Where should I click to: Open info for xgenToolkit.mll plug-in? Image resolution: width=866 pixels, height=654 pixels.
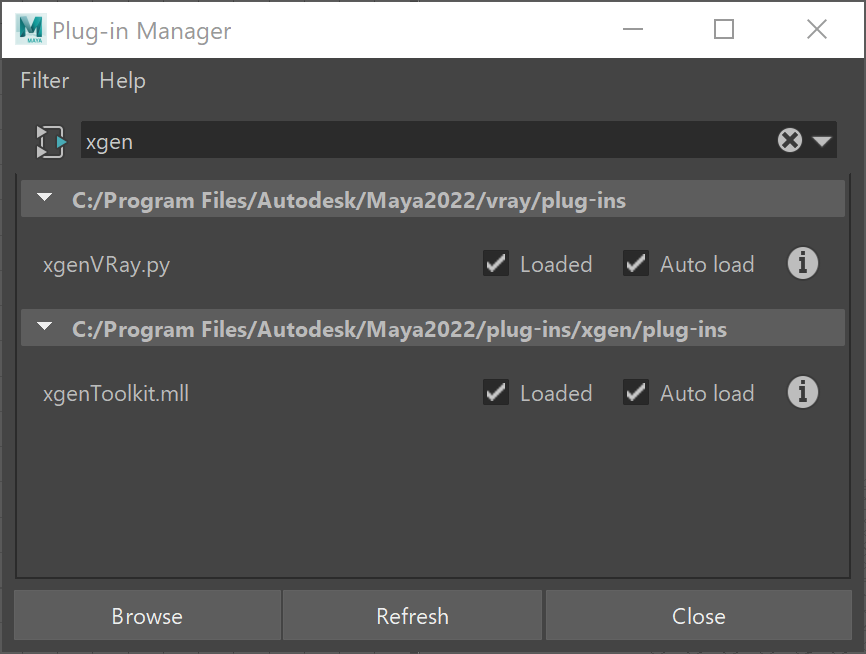tap(802, 392)
